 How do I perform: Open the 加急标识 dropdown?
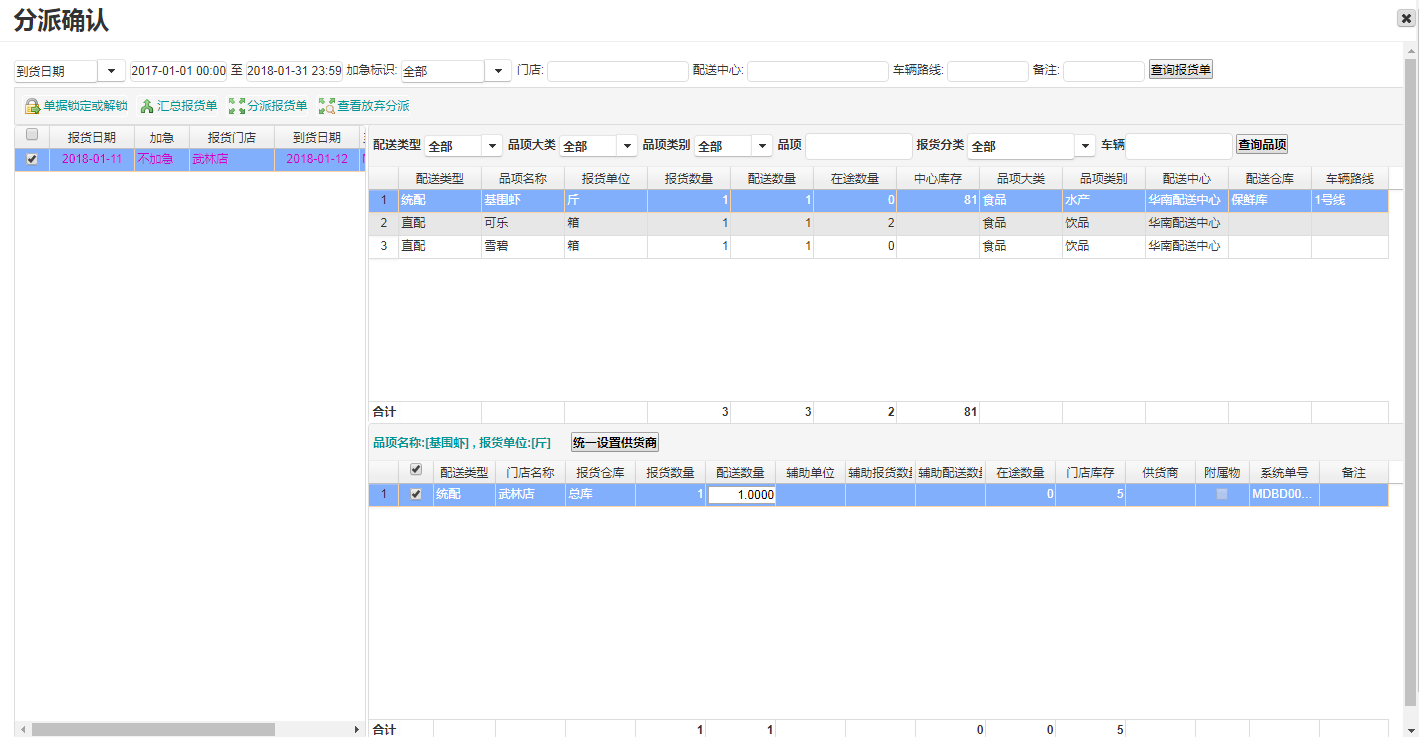[498, 71]
